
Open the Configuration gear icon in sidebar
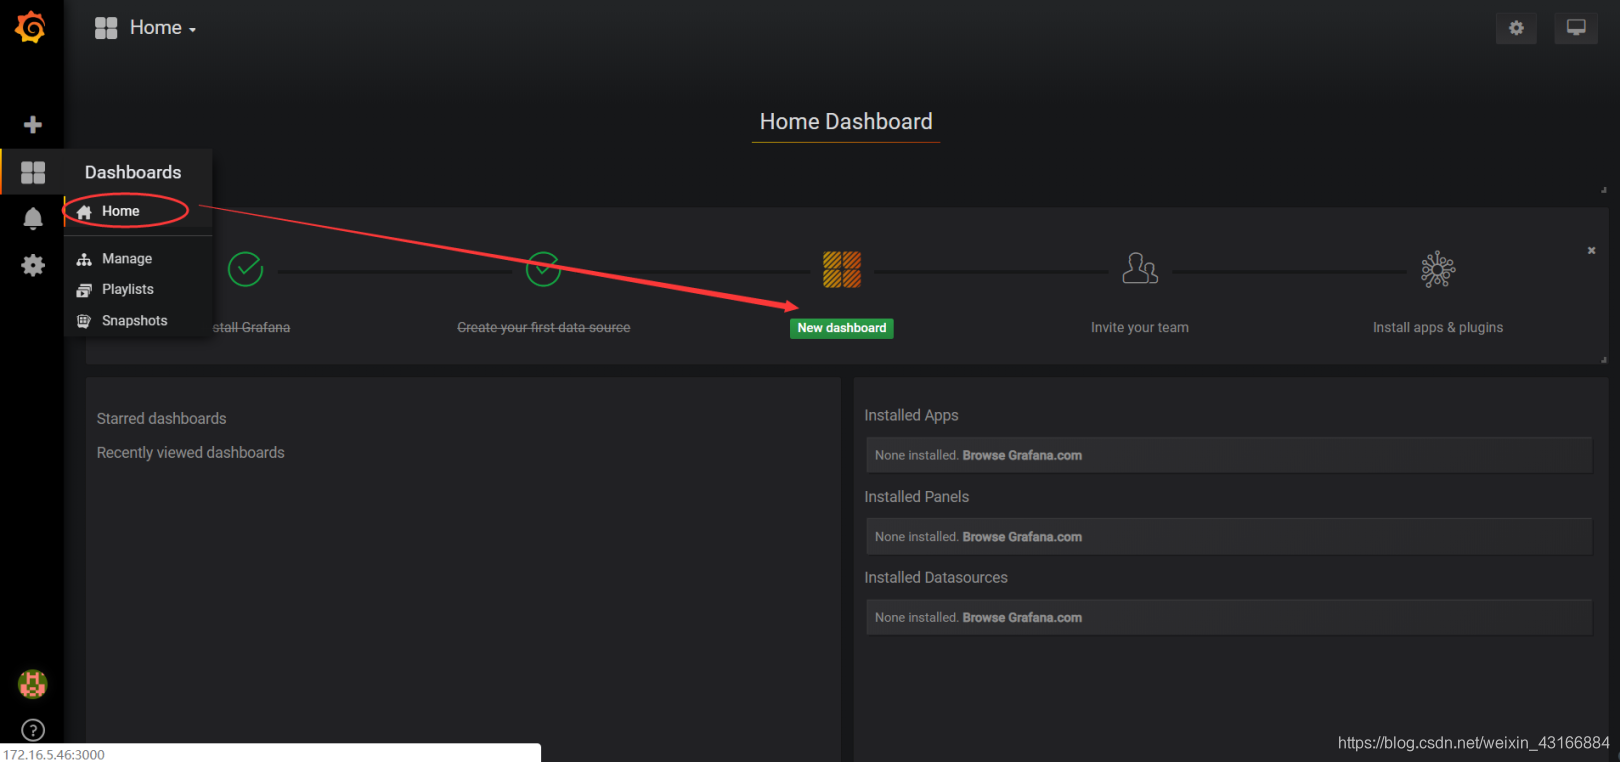pyautogui.click(x=33, y=265)
